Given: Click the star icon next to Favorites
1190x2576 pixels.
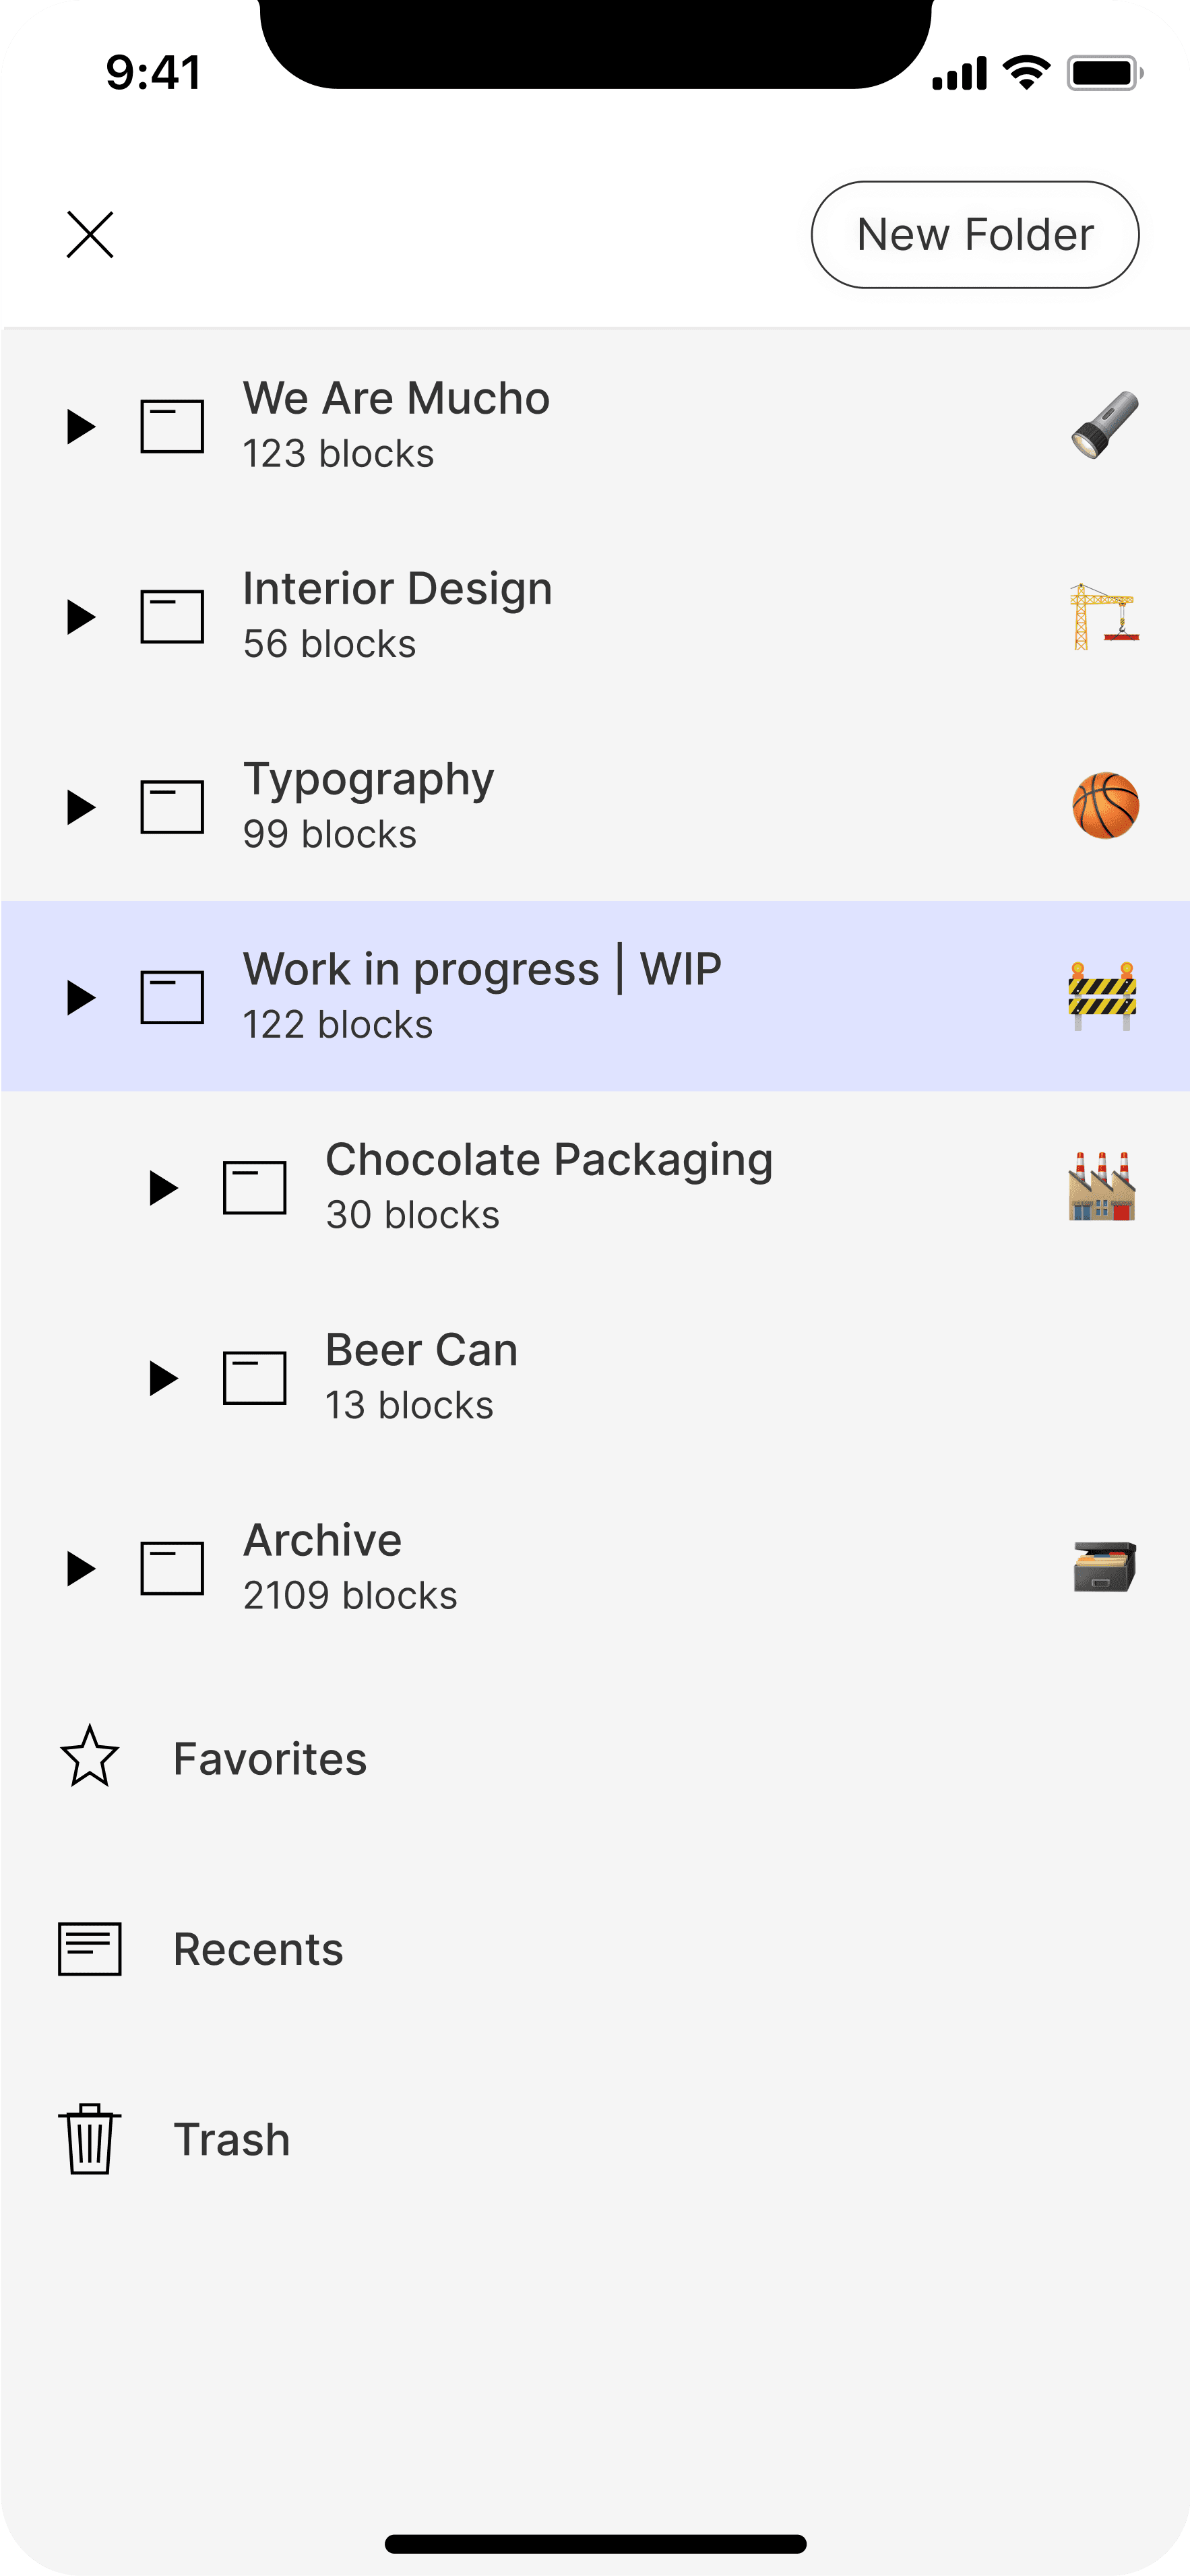Looking at the screenshot, I should coord(90,1757).
